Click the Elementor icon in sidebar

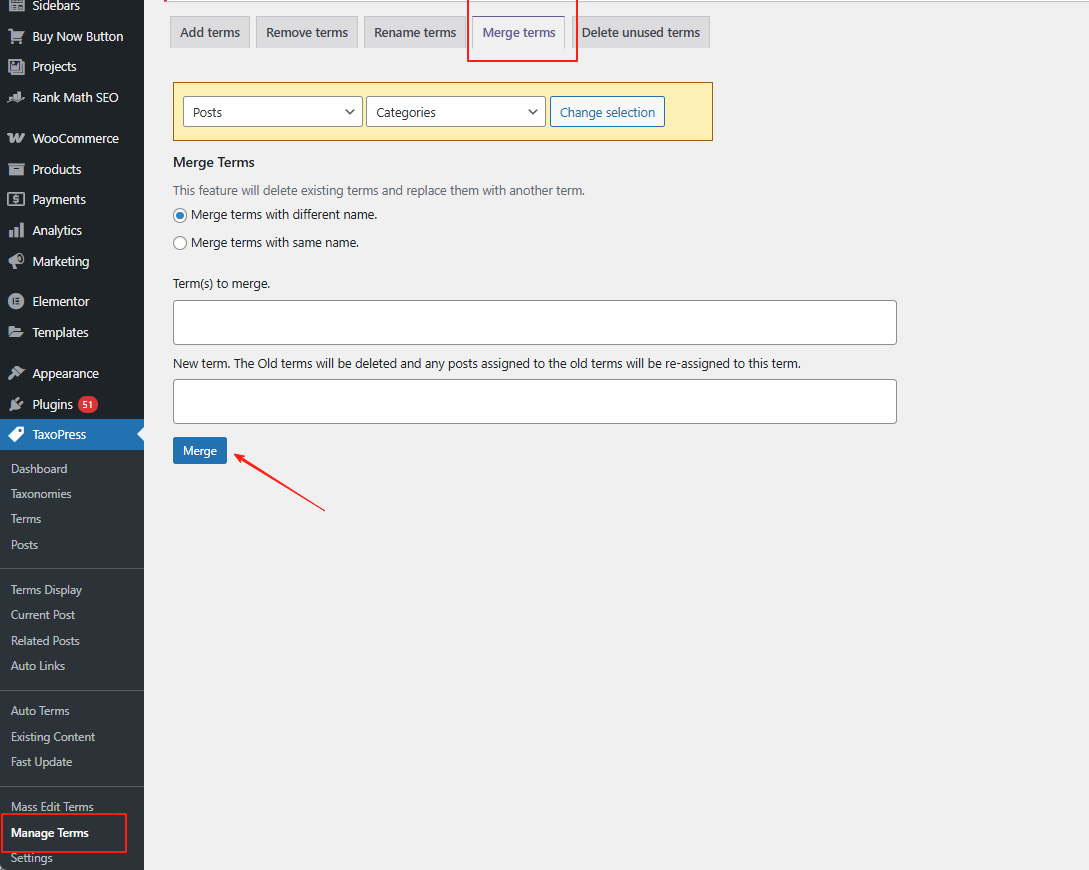[x=16, y=301]
